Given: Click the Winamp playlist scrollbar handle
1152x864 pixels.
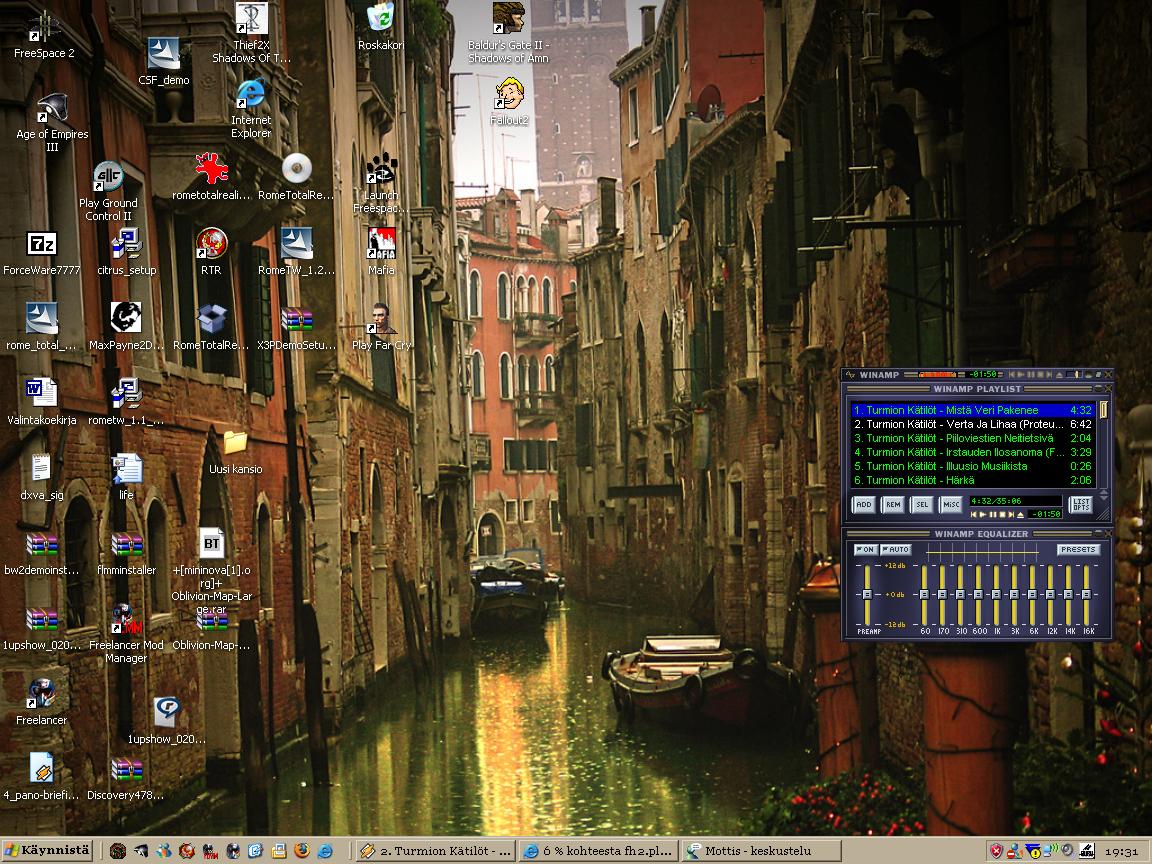Looking at the screenshot, I should tap(1104, 410).
